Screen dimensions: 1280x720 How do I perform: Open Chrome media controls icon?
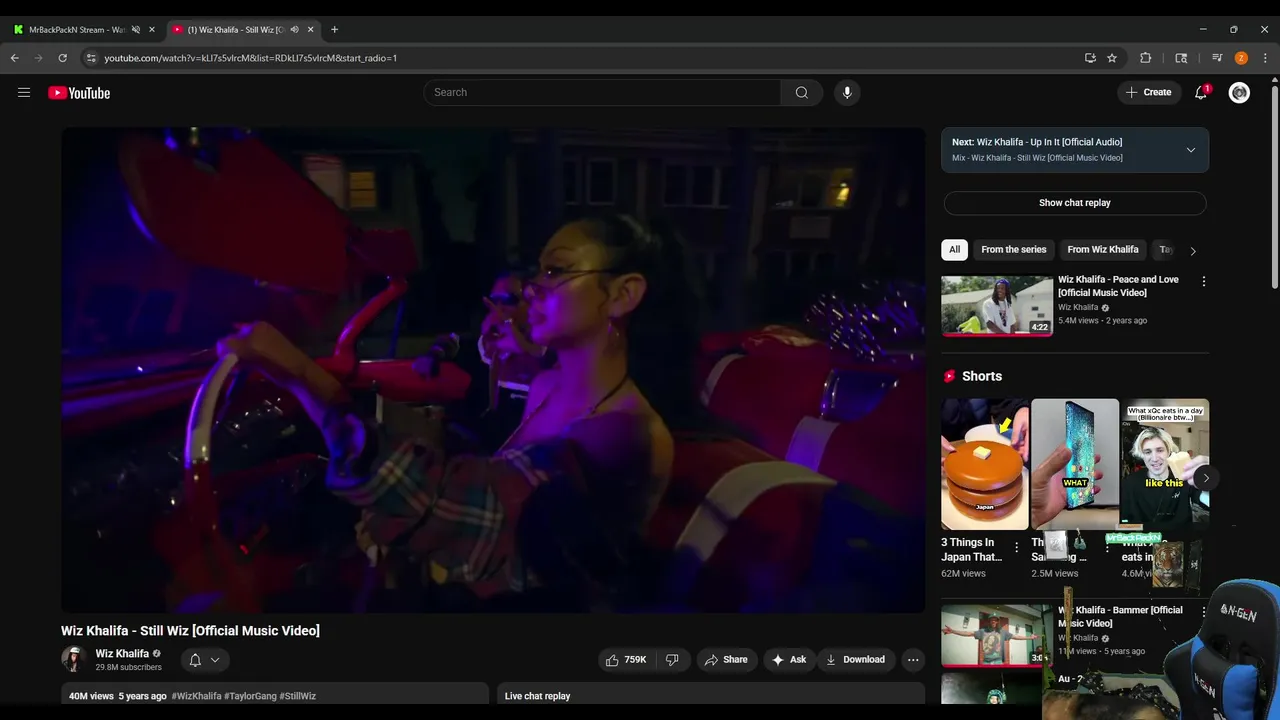pyautogui.click(x=1217, y=58)
